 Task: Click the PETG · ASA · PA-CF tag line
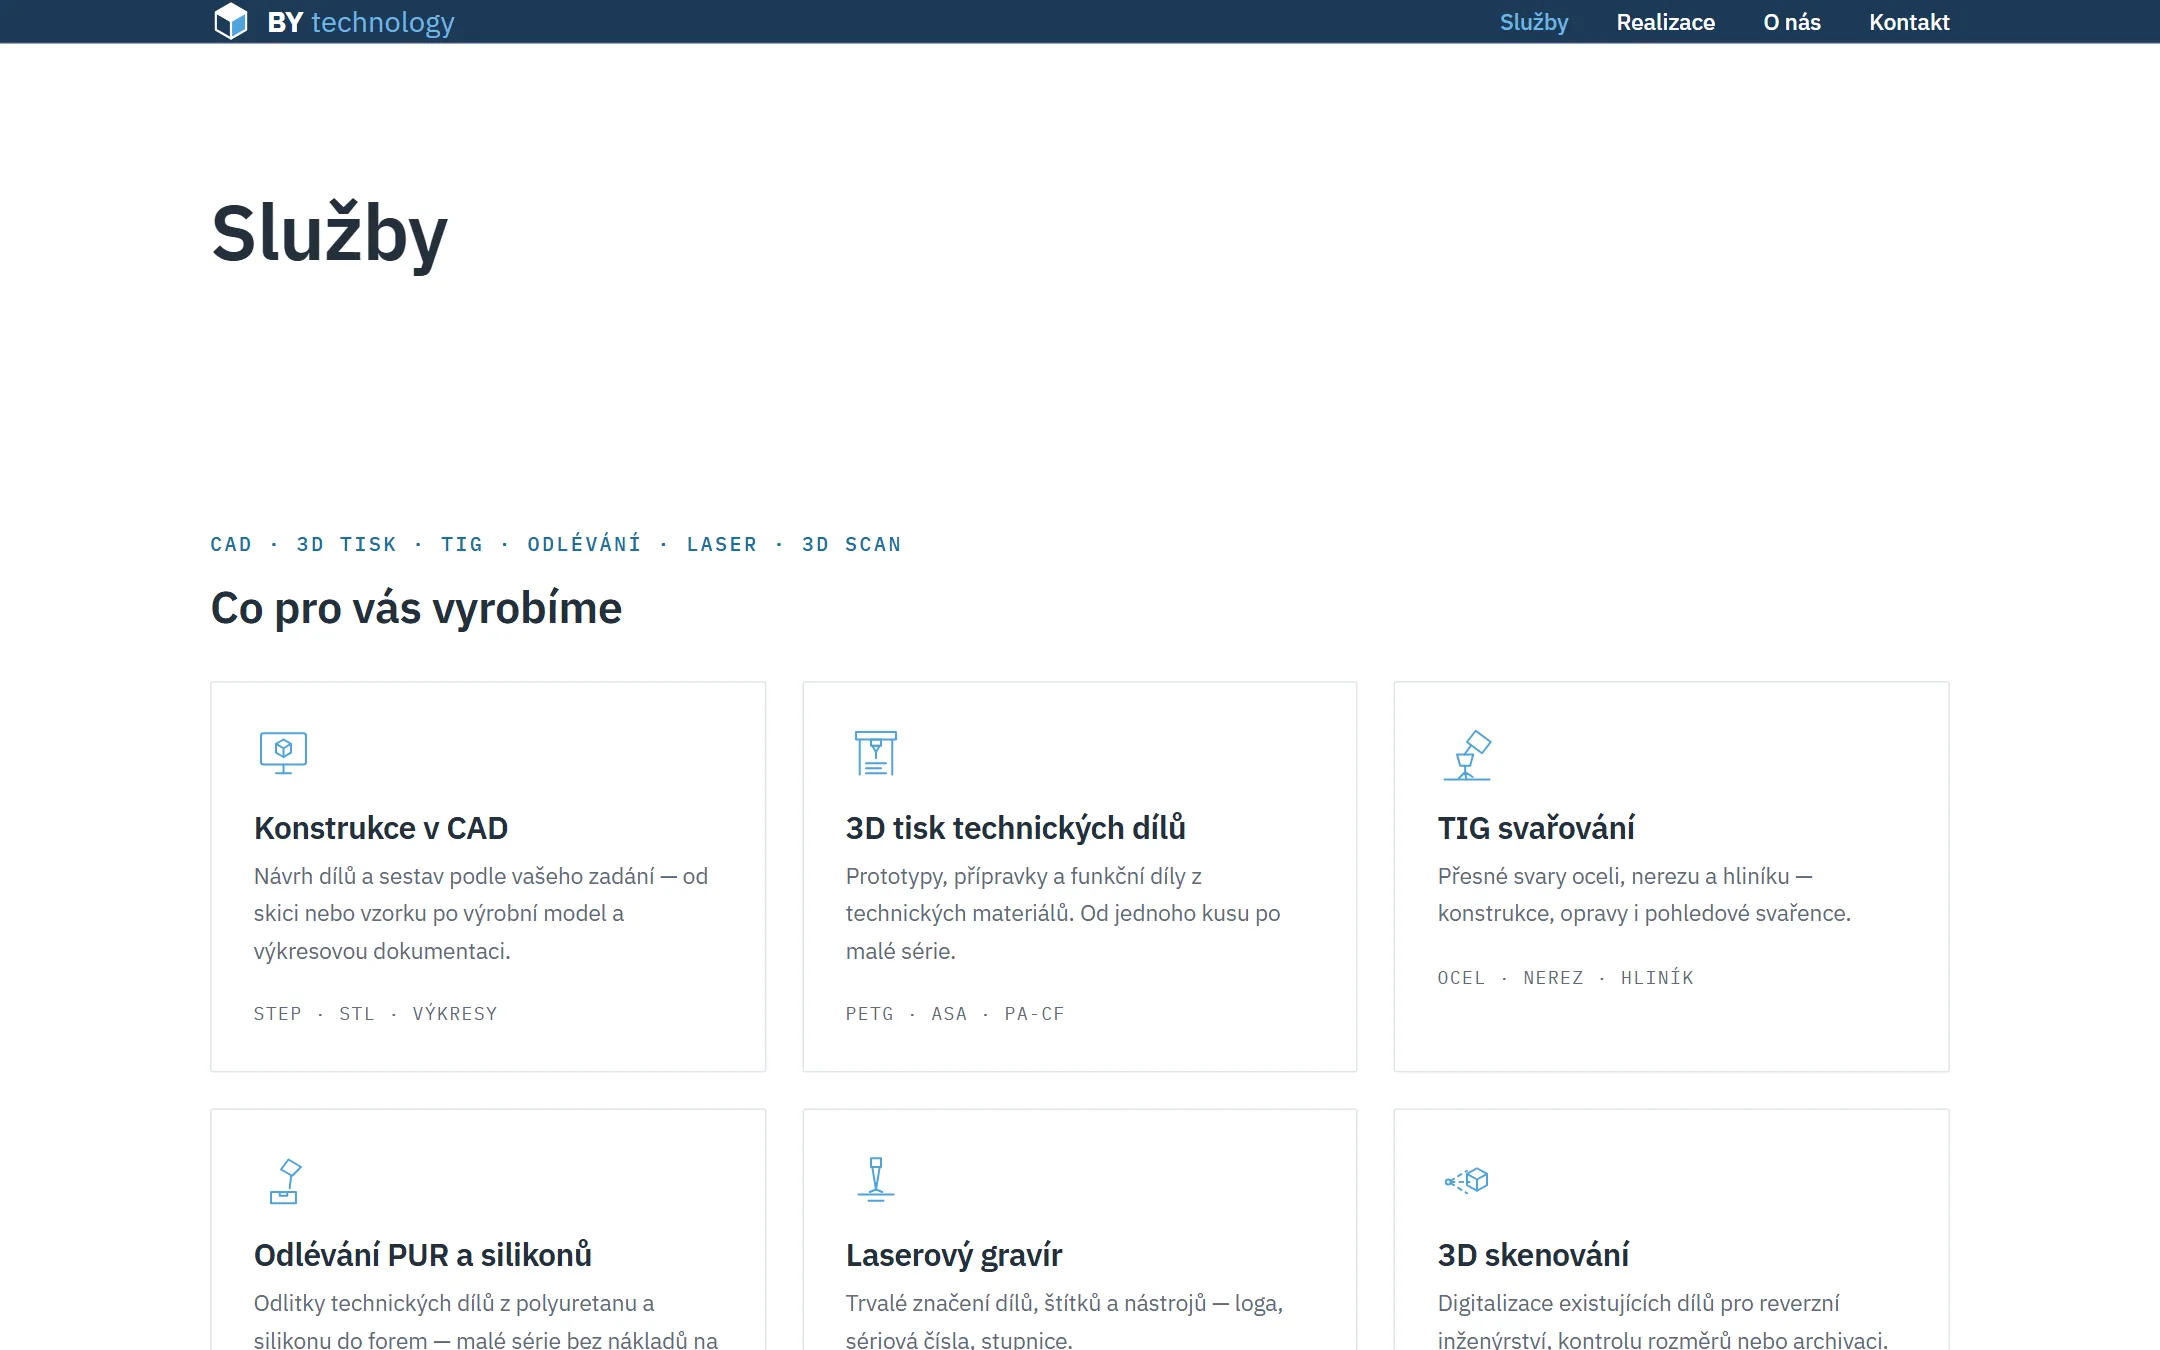[955, 1014]
